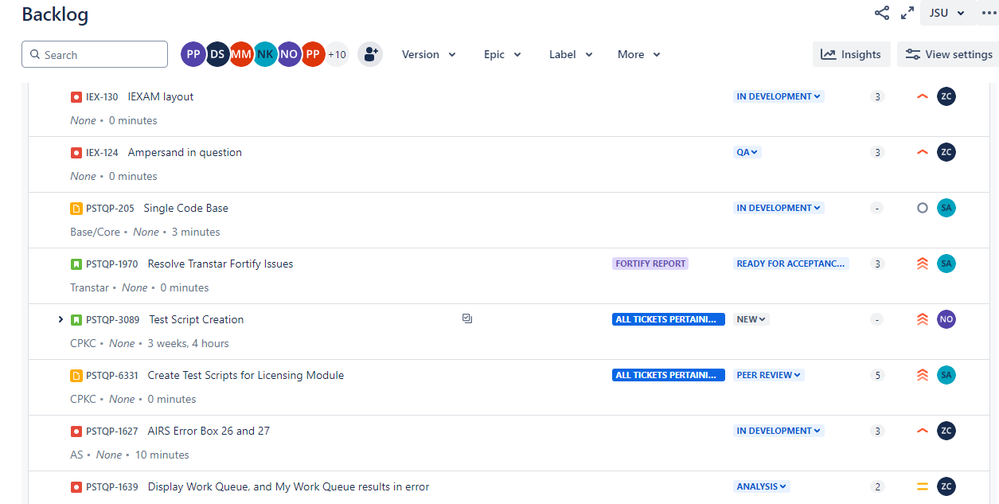
Task: Filter by the NO avatar in the filter bar
Action: click(x=289, y=54)
